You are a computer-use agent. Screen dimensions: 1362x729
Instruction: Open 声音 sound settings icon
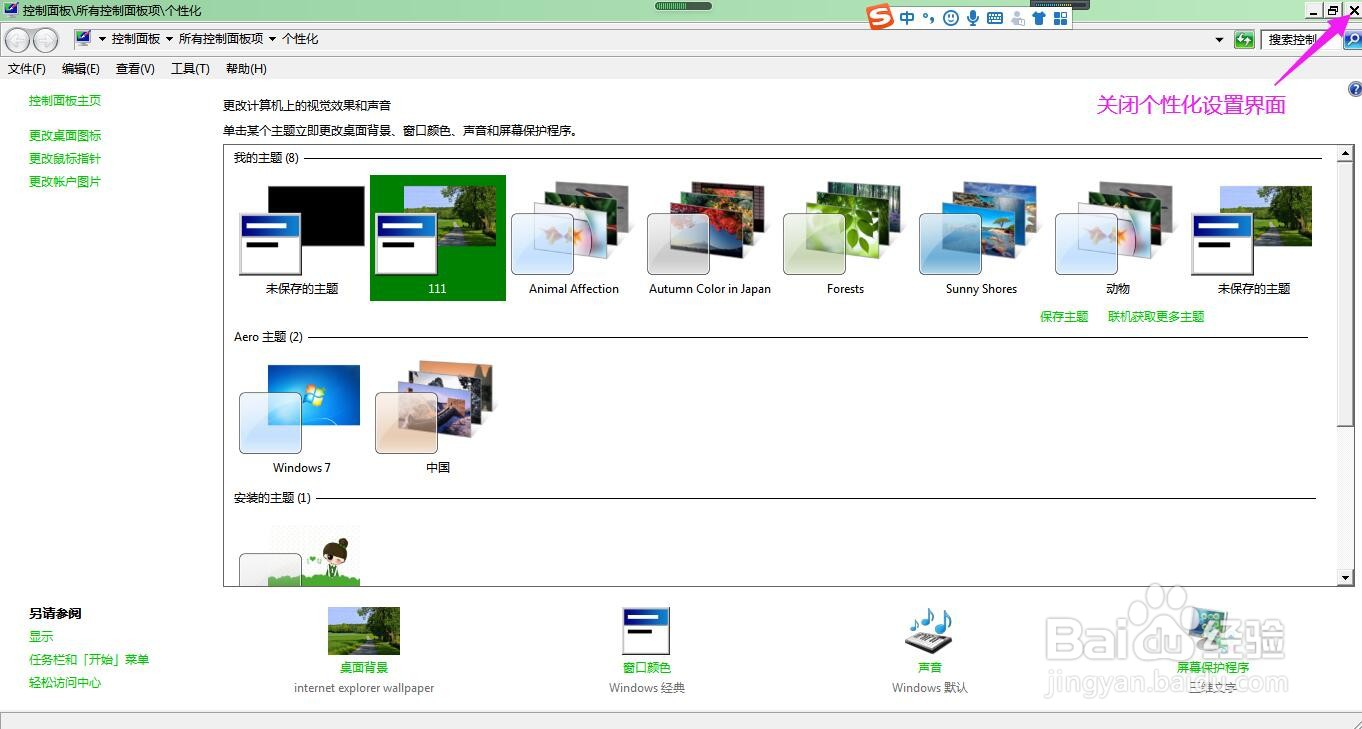click(x=928, y=630)
